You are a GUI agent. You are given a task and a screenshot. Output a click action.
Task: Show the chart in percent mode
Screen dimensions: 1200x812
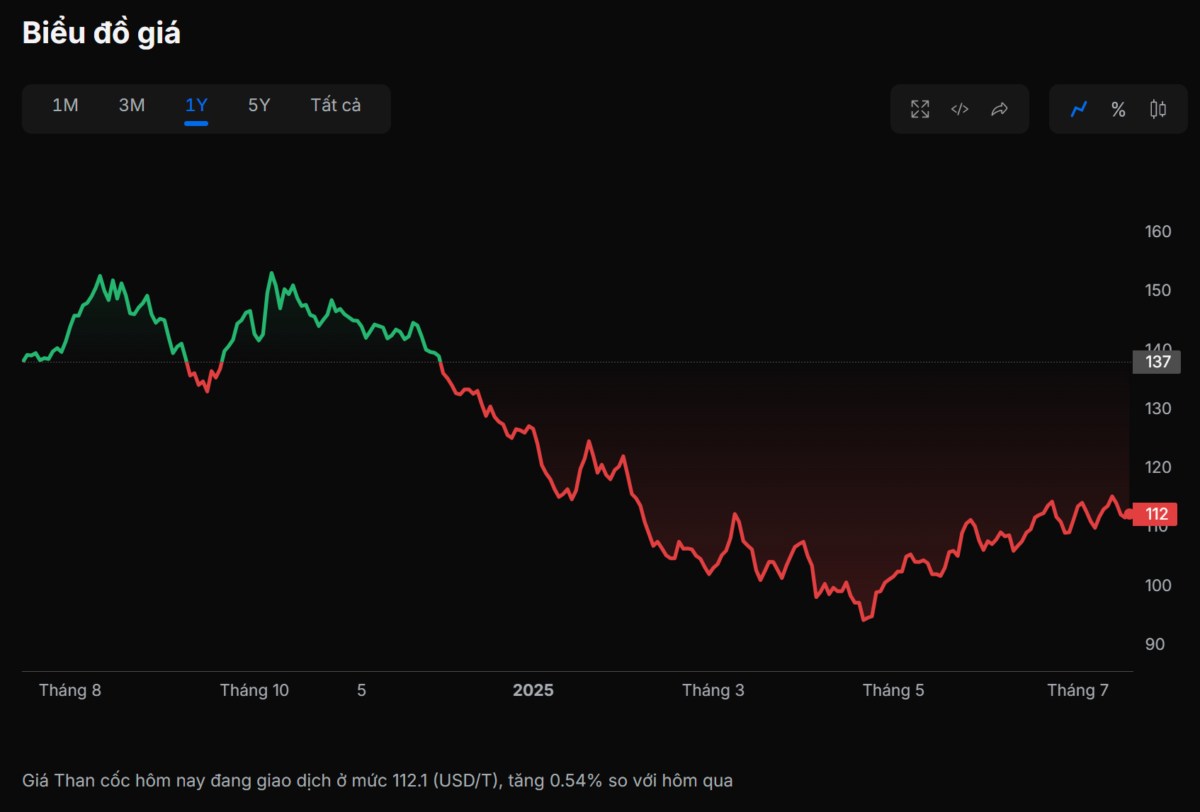[x=1118, y=109]
